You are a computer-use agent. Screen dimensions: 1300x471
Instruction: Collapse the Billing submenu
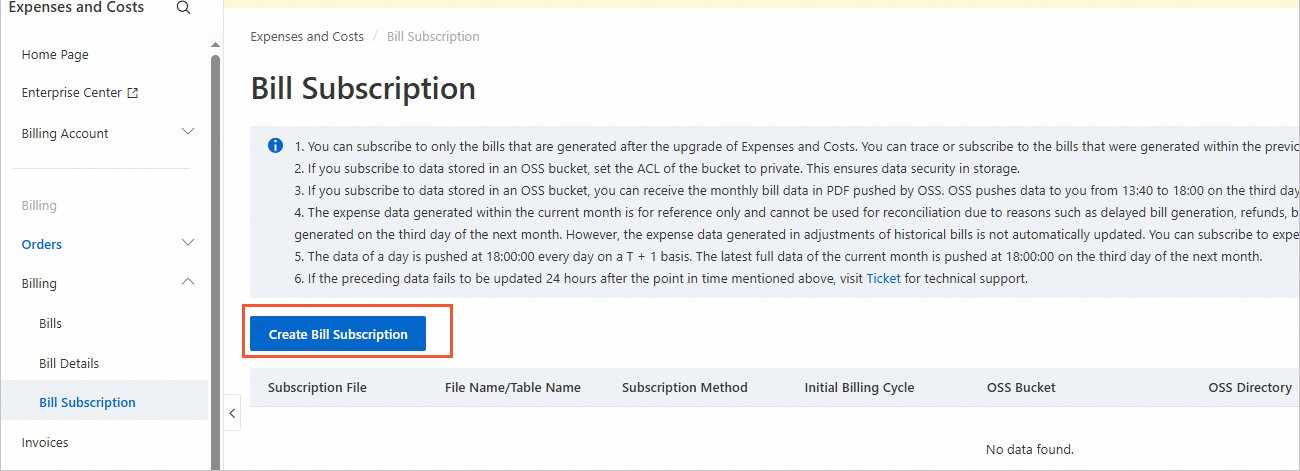coord(187,283)
